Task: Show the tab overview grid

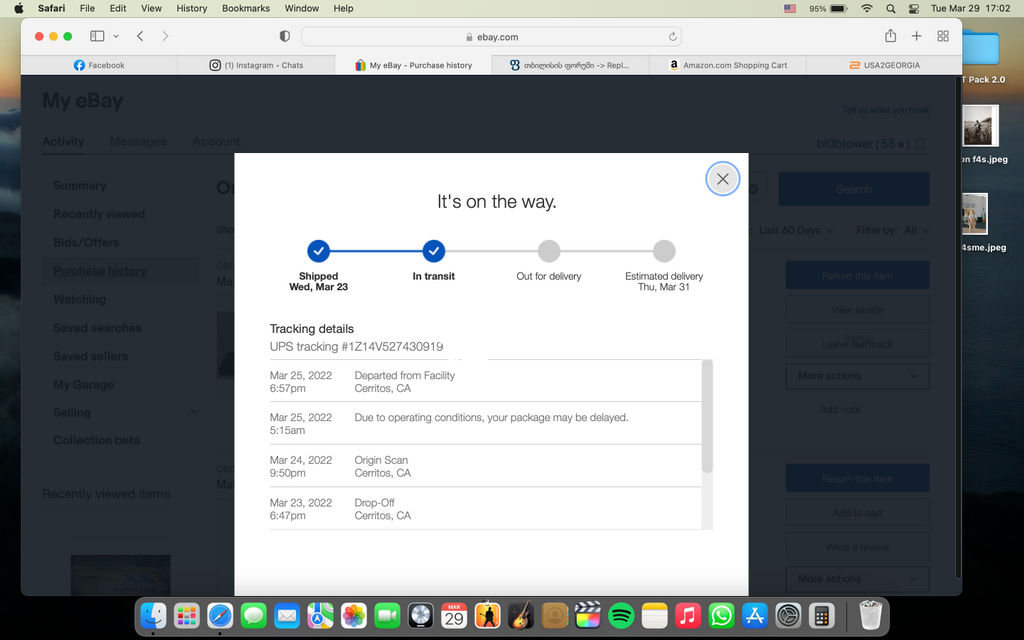Action: [x=942, y=36]
